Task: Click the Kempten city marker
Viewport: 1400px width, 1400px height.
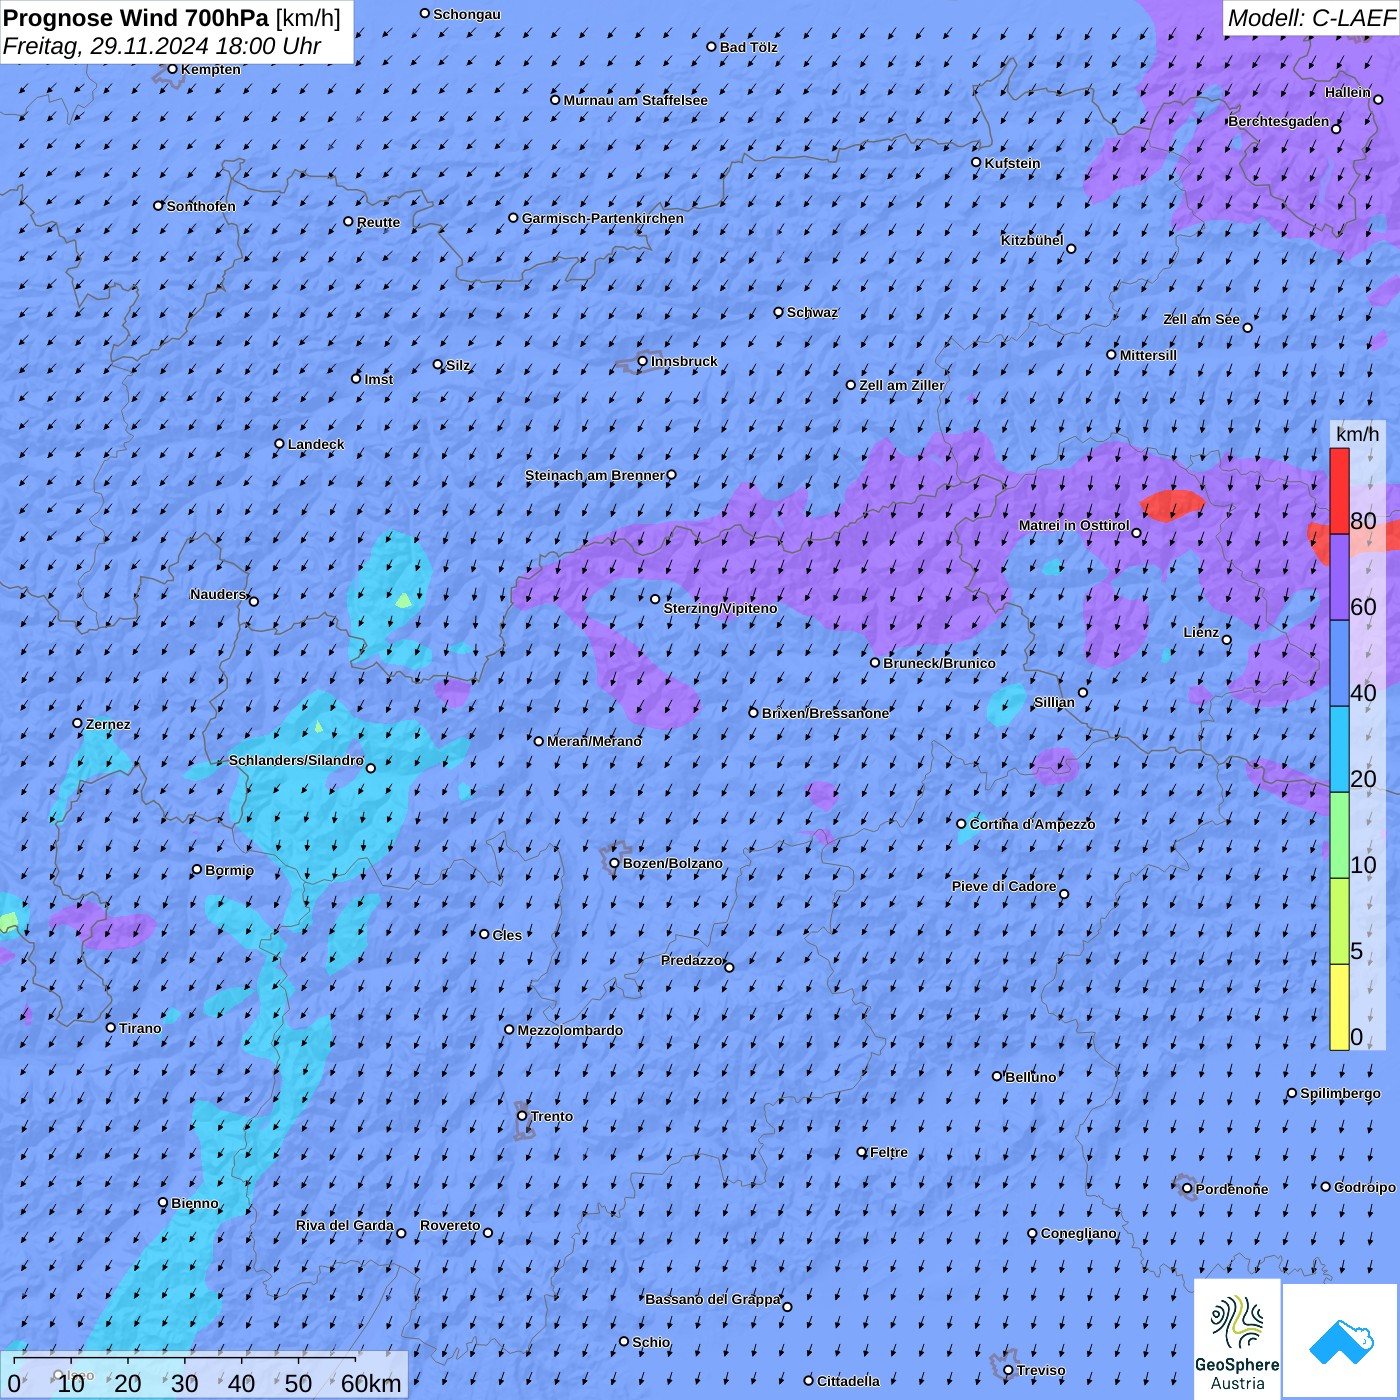Action: [172, 69]
